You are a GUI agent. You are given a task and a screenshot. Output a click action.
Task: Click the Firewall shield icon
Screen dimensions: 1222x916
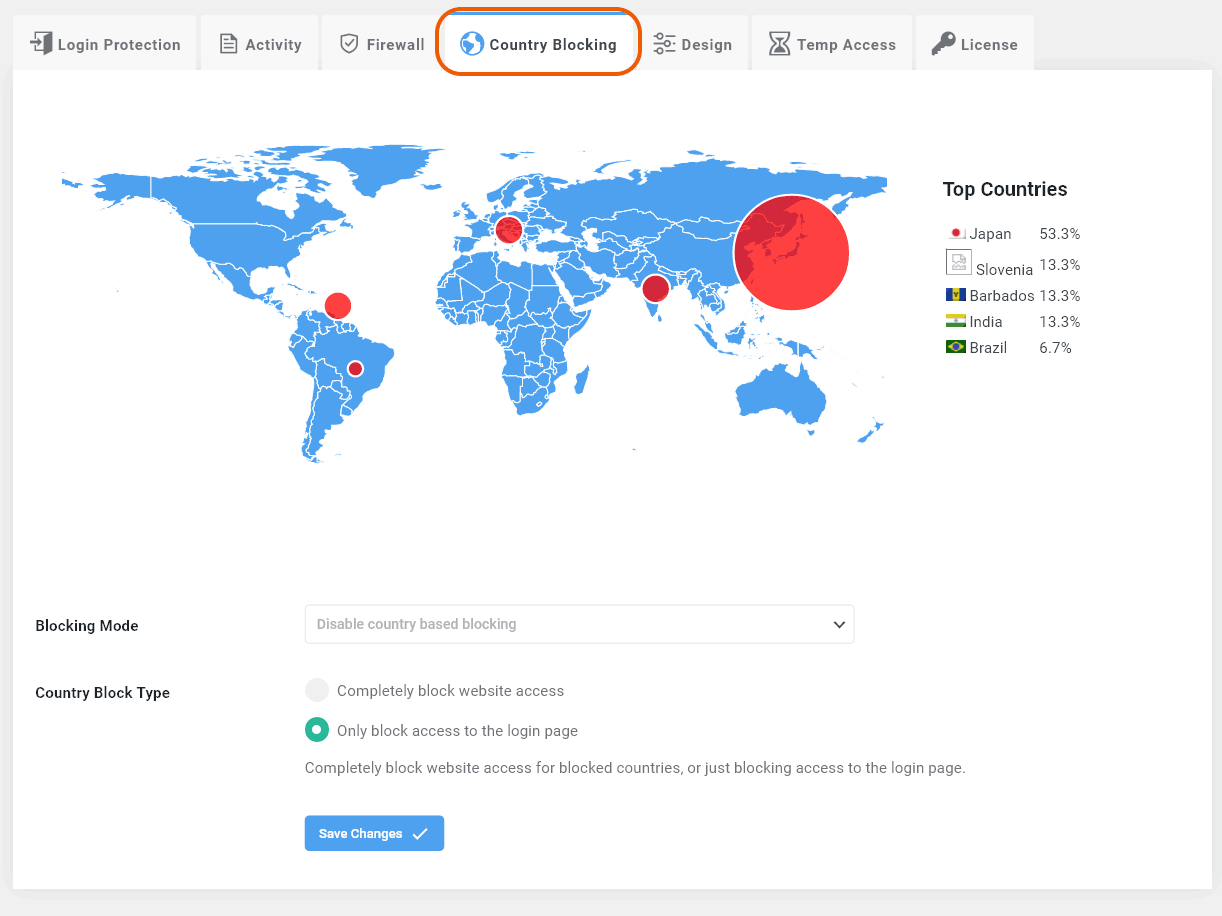(349, 44)
